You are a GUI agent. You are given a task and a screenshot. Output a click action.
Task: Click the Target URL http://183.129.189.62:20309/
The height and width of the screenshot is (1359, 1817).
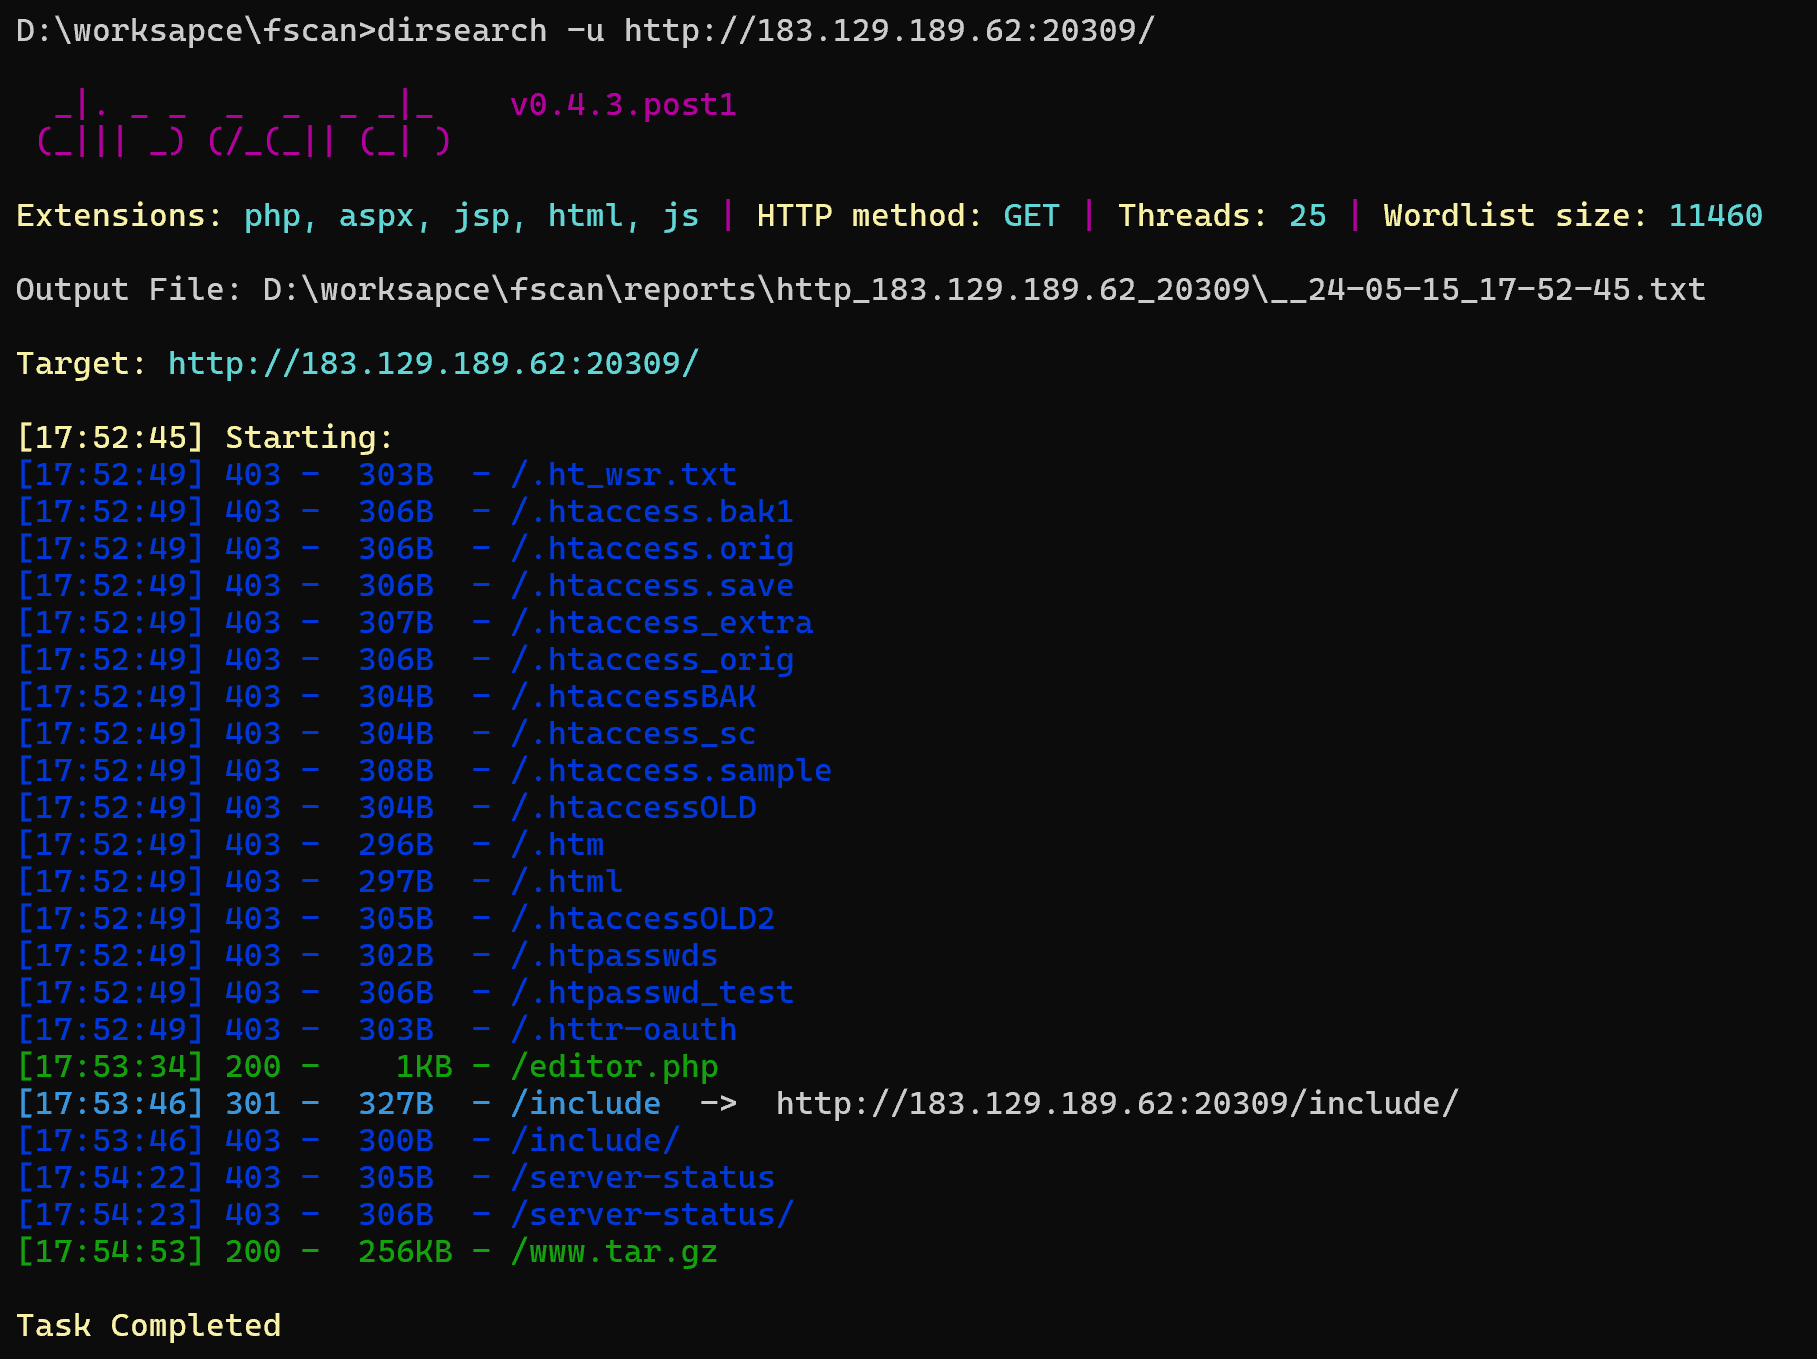coord(433,363)
